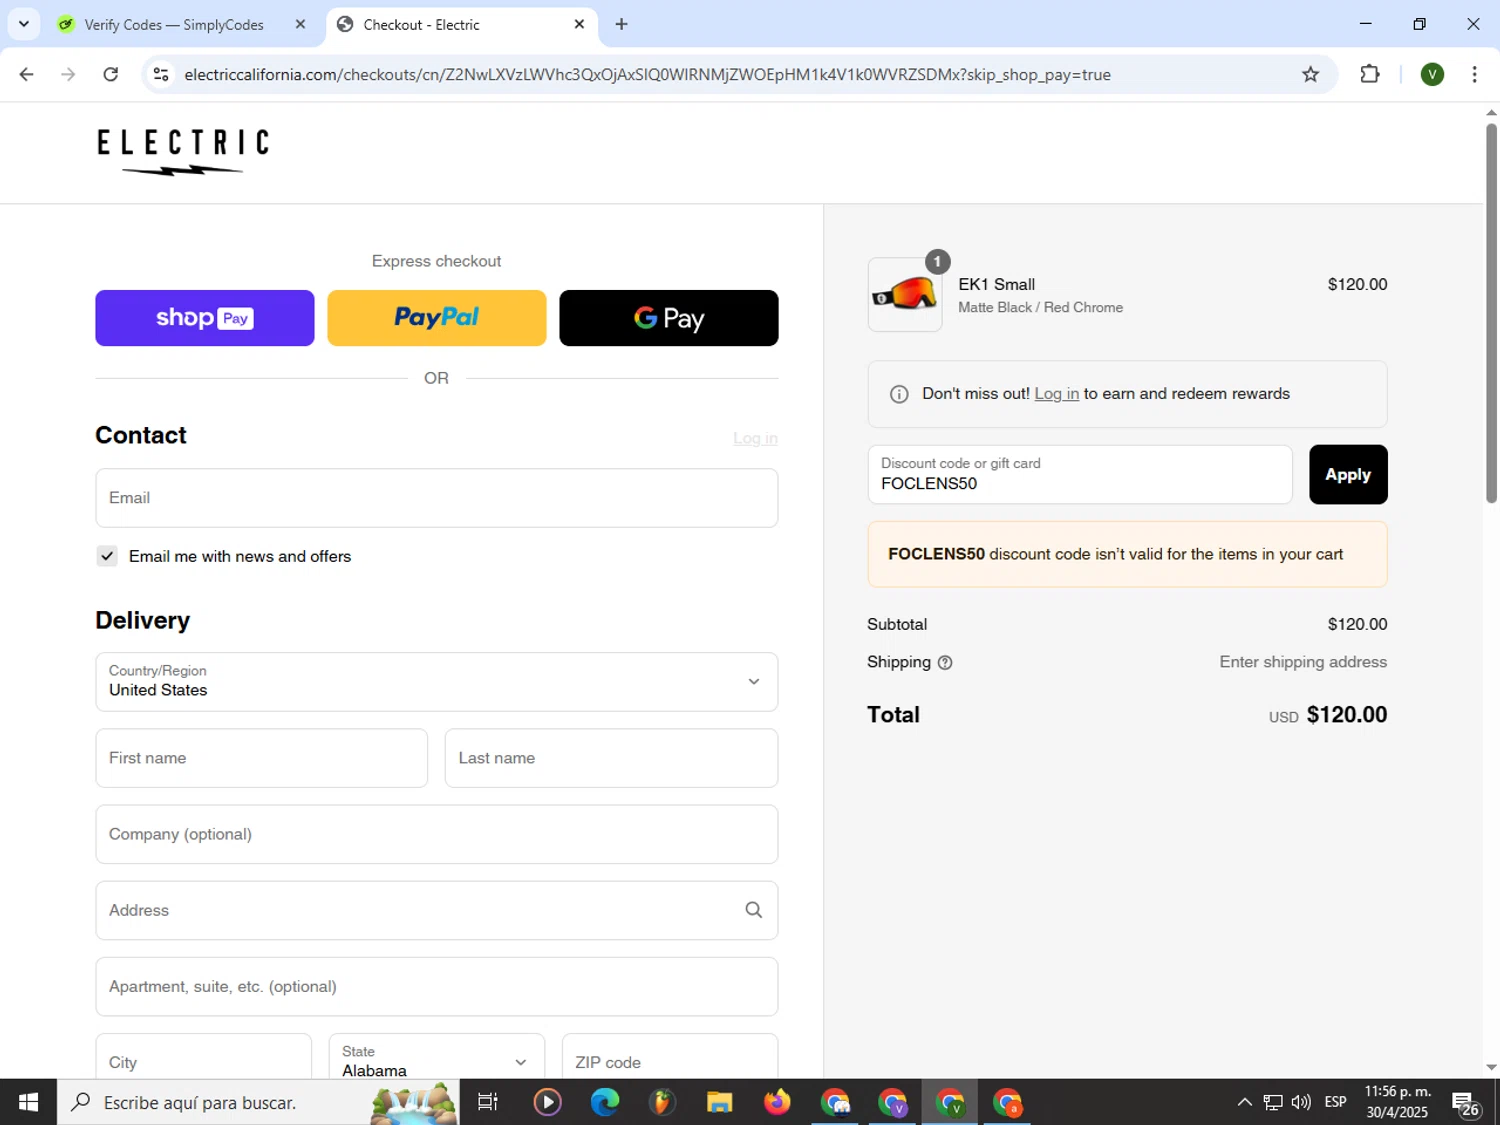The width and height of the screenshot is (1500, 1125).
Task: Go back to the previous page
Action: tap(27, 74)
